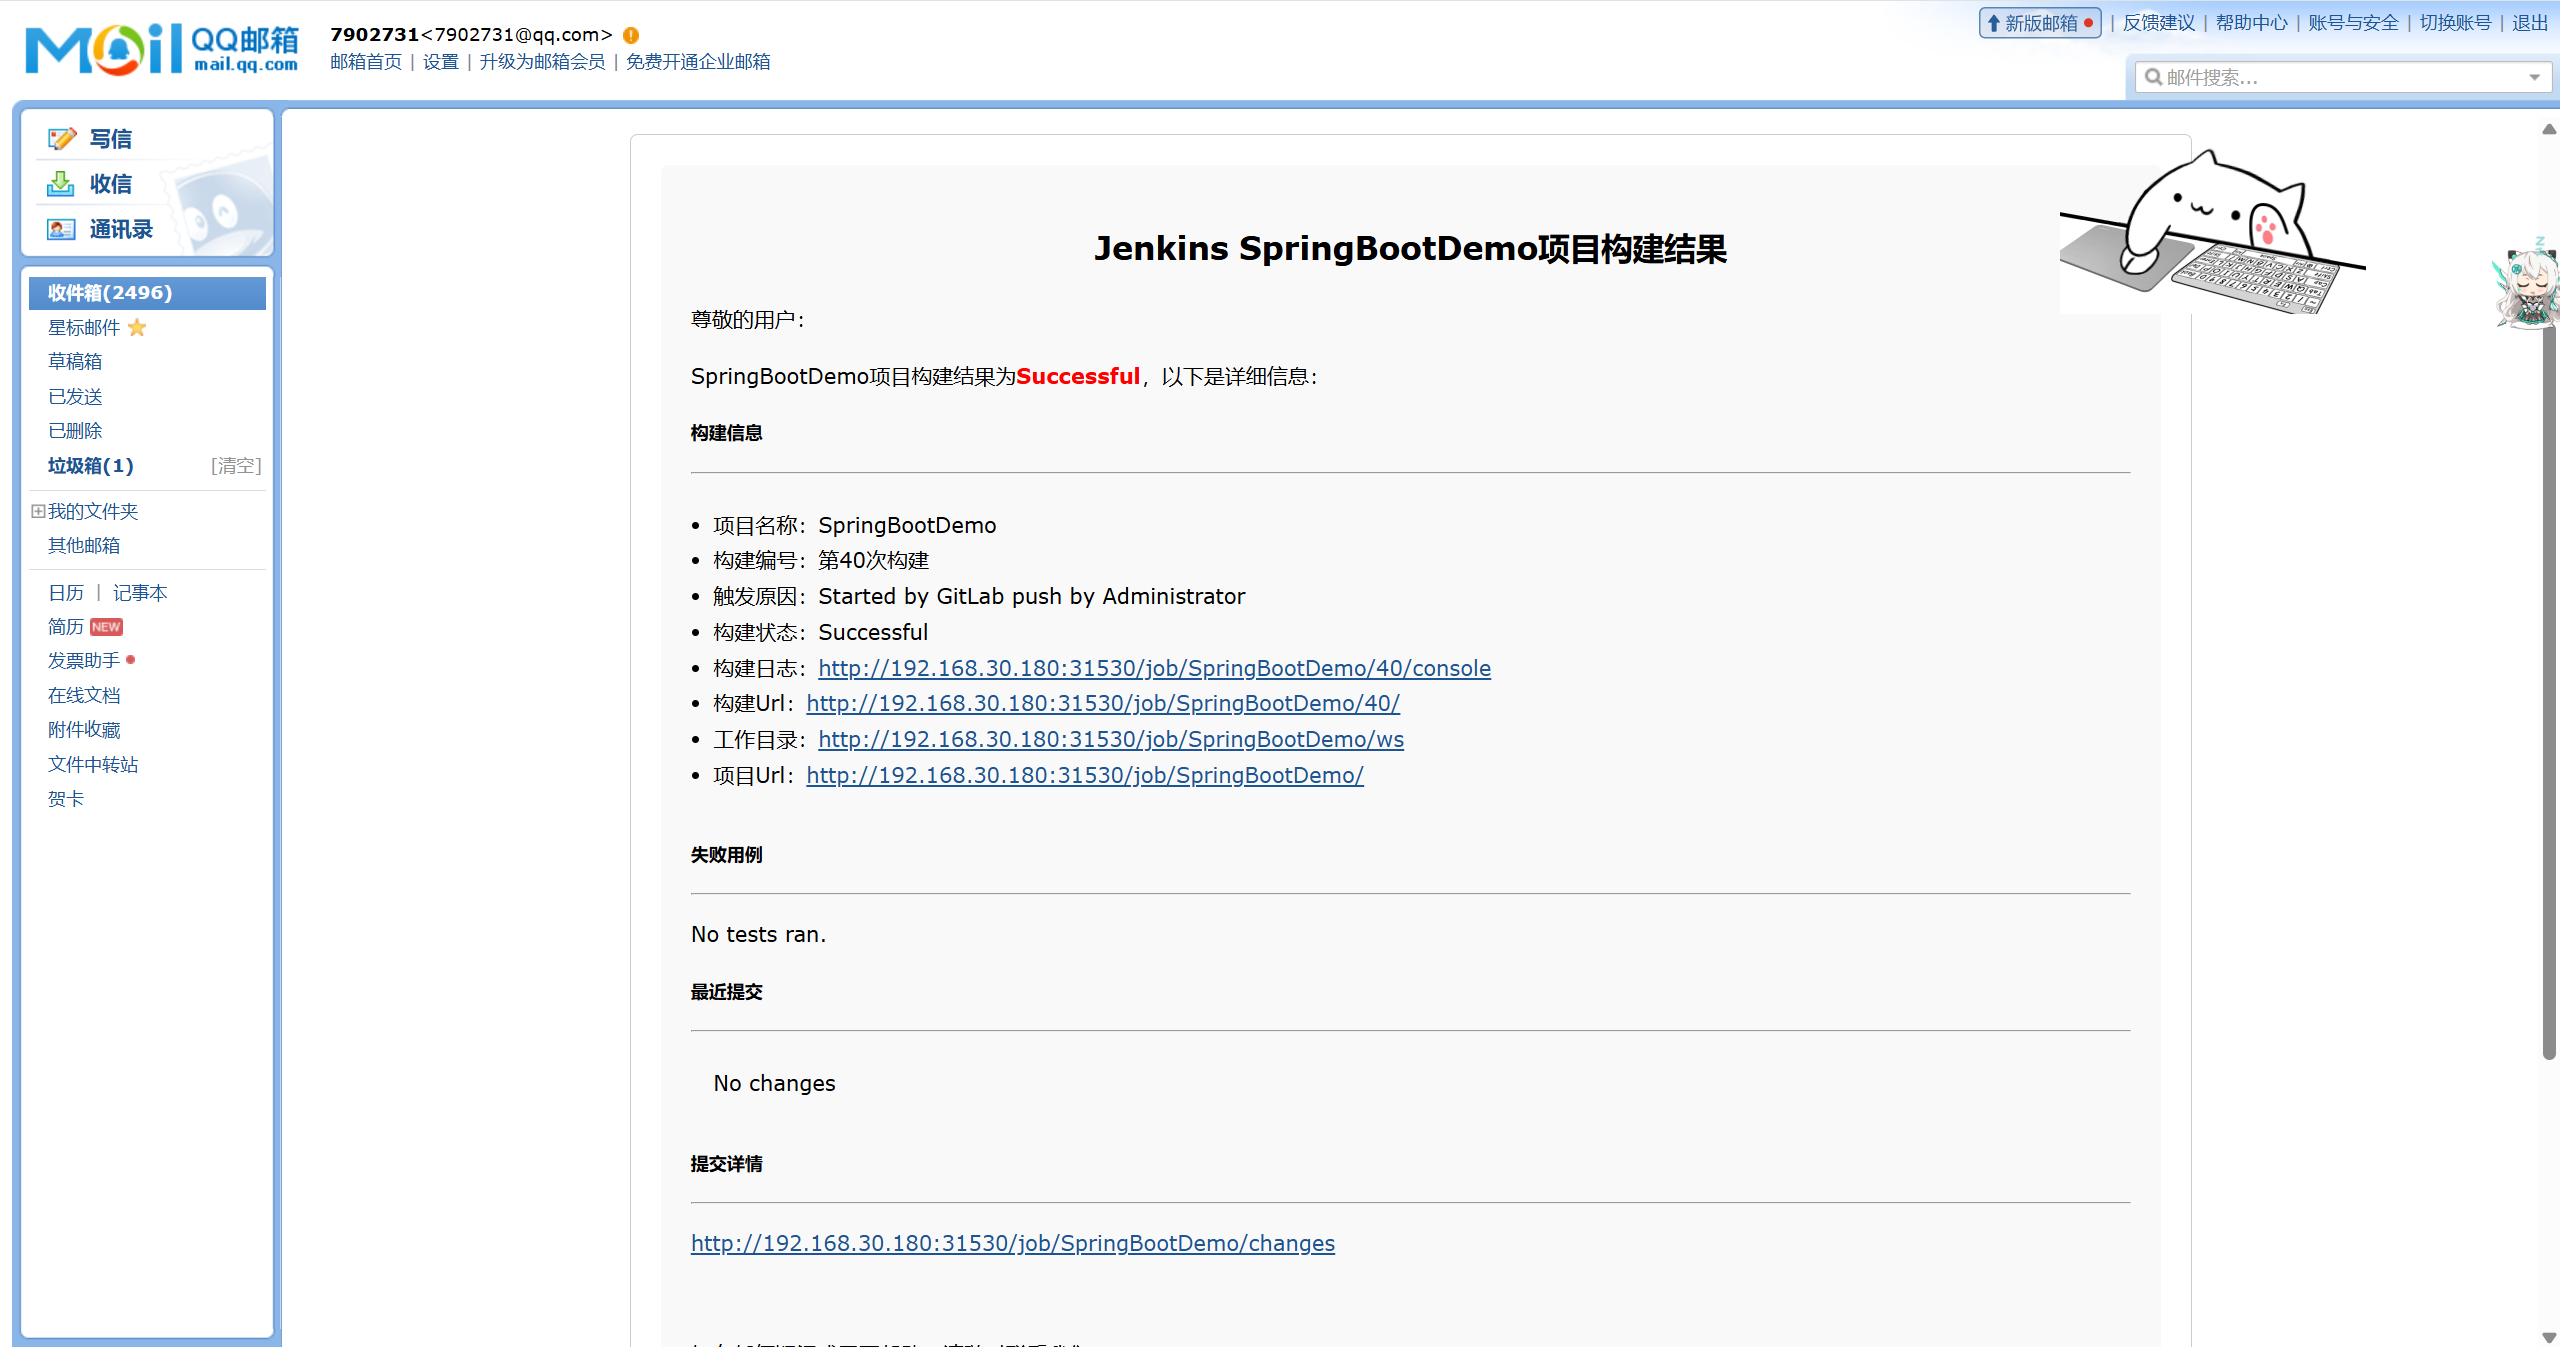Click the receive mail download icon

pyautogui.click(x=61, y=184)
